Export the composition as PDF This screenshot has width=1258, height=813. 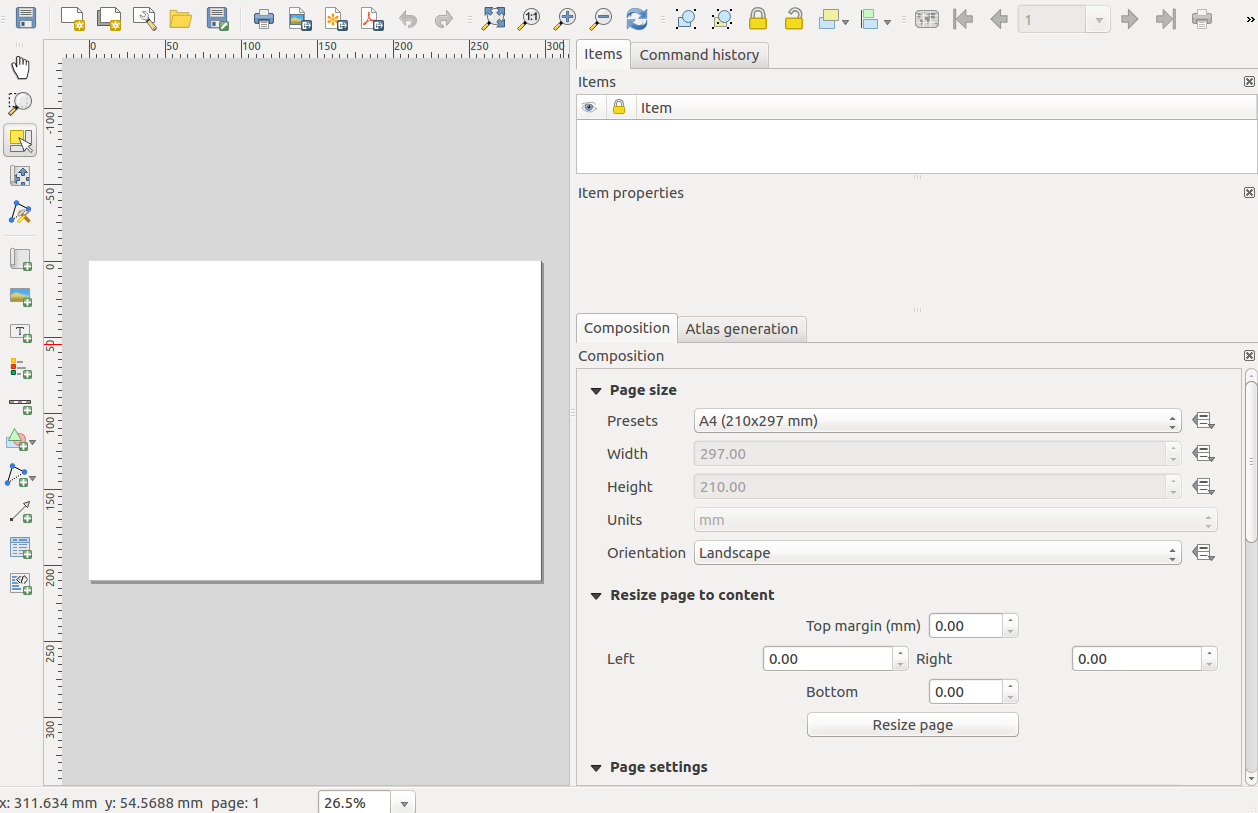(x=372, y=18)
